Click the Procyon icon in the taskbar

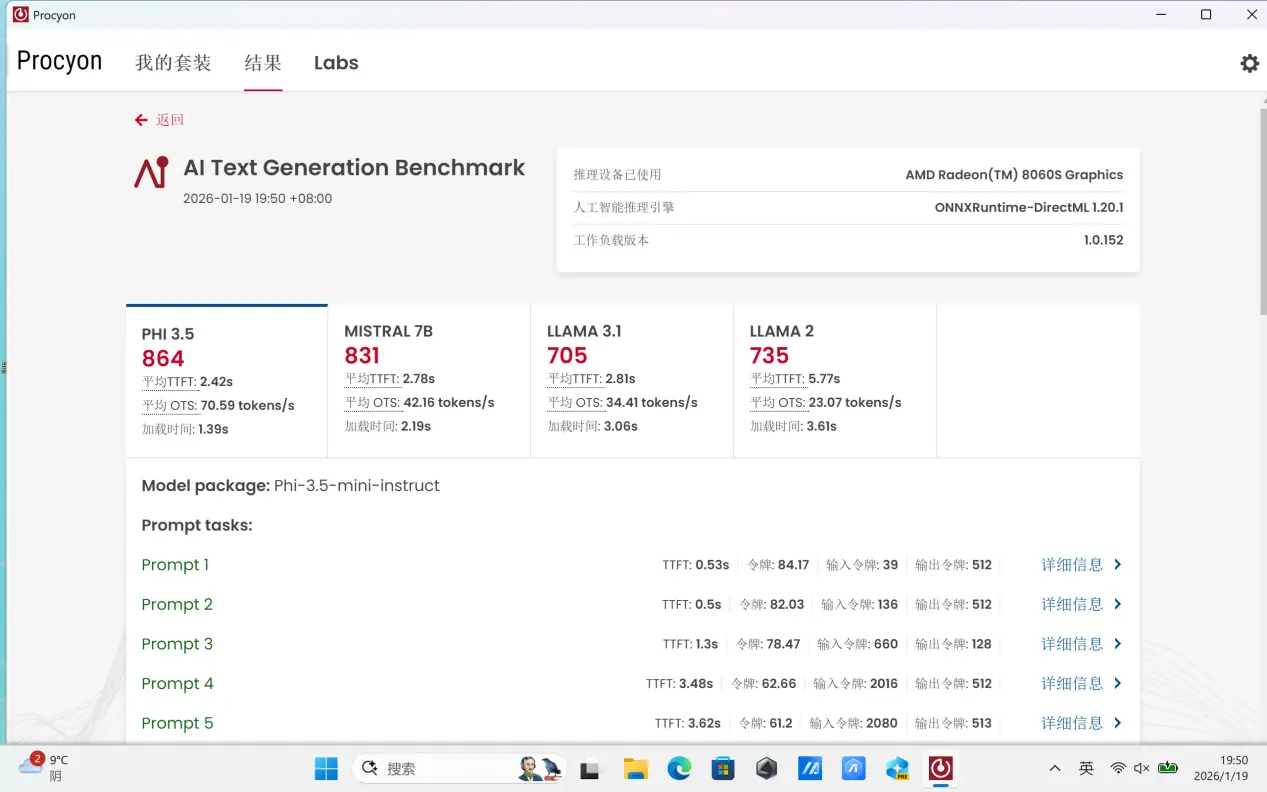940,768
